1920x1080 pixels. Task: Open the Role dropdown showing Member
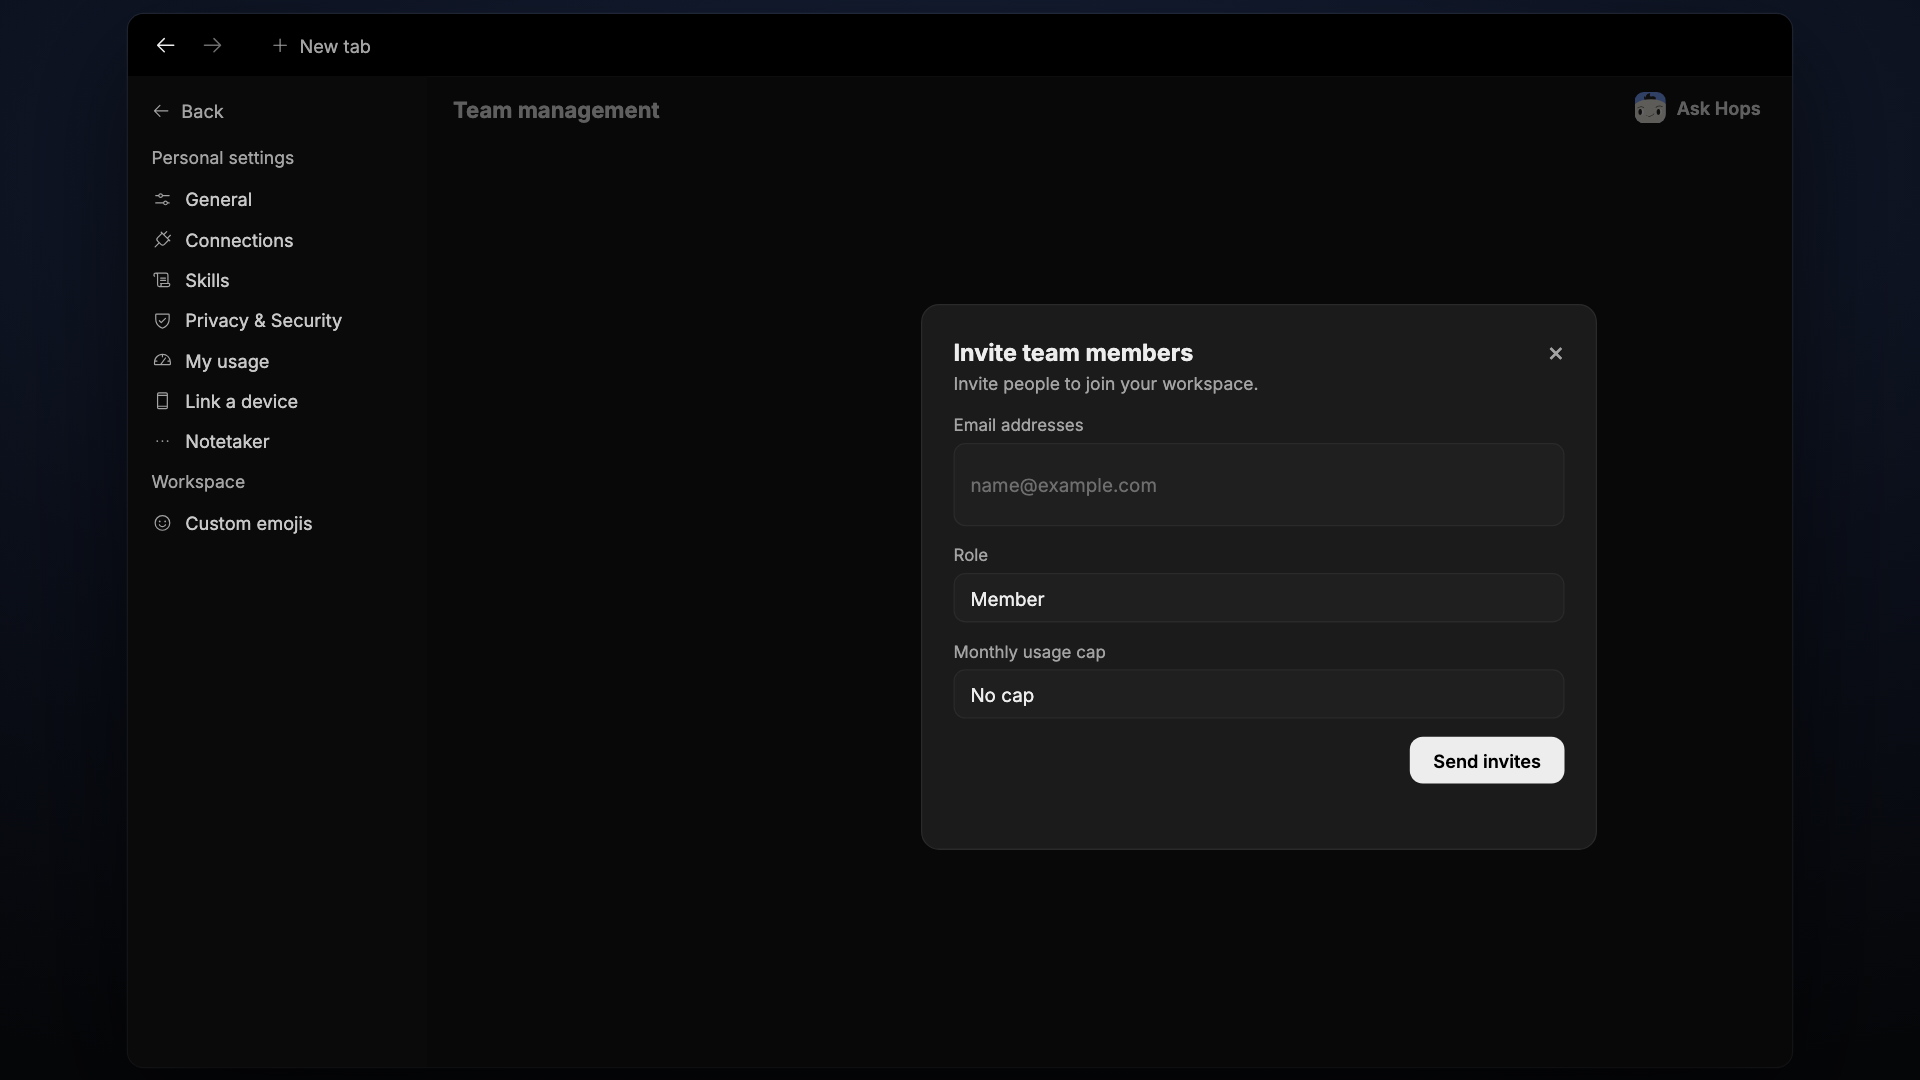click(x=1258, y=598)
